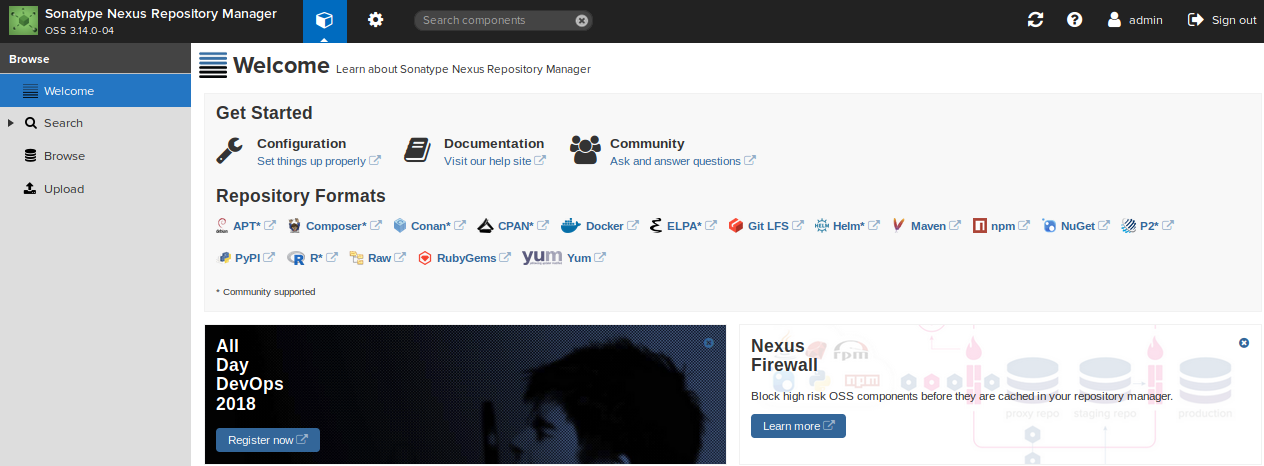Click the Helm wheel icon
The height and width of the screenshot is (466, 1264).
(822, 226)
